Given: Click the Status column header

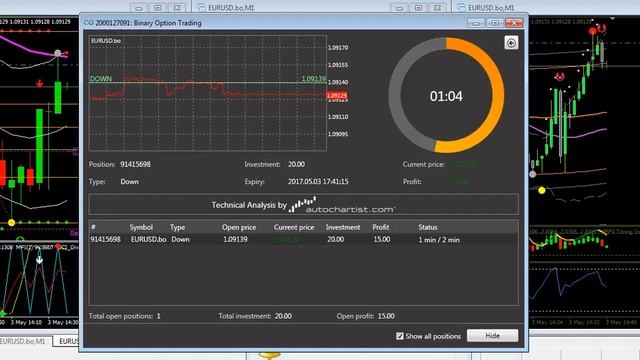Looking at the screenshot, I should coord(427,227).
